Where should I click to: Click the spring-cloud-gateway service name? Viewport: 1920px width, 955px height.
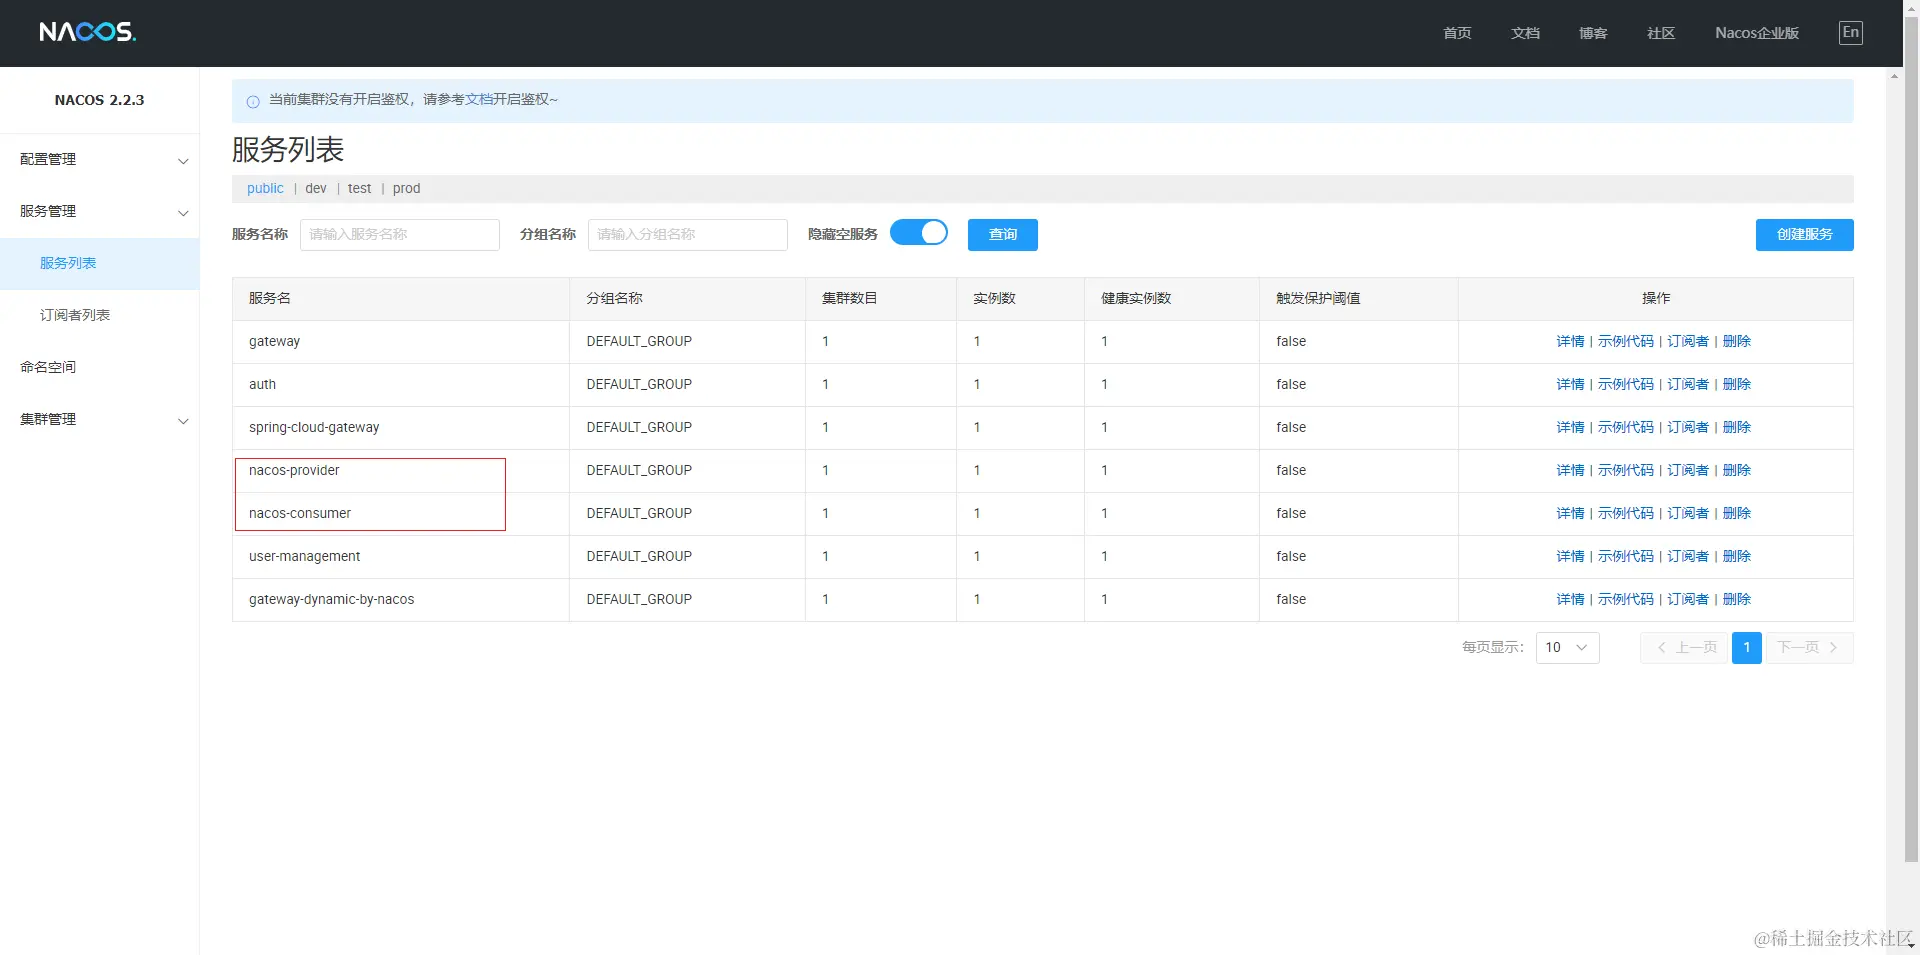click(x=314, y=428)
